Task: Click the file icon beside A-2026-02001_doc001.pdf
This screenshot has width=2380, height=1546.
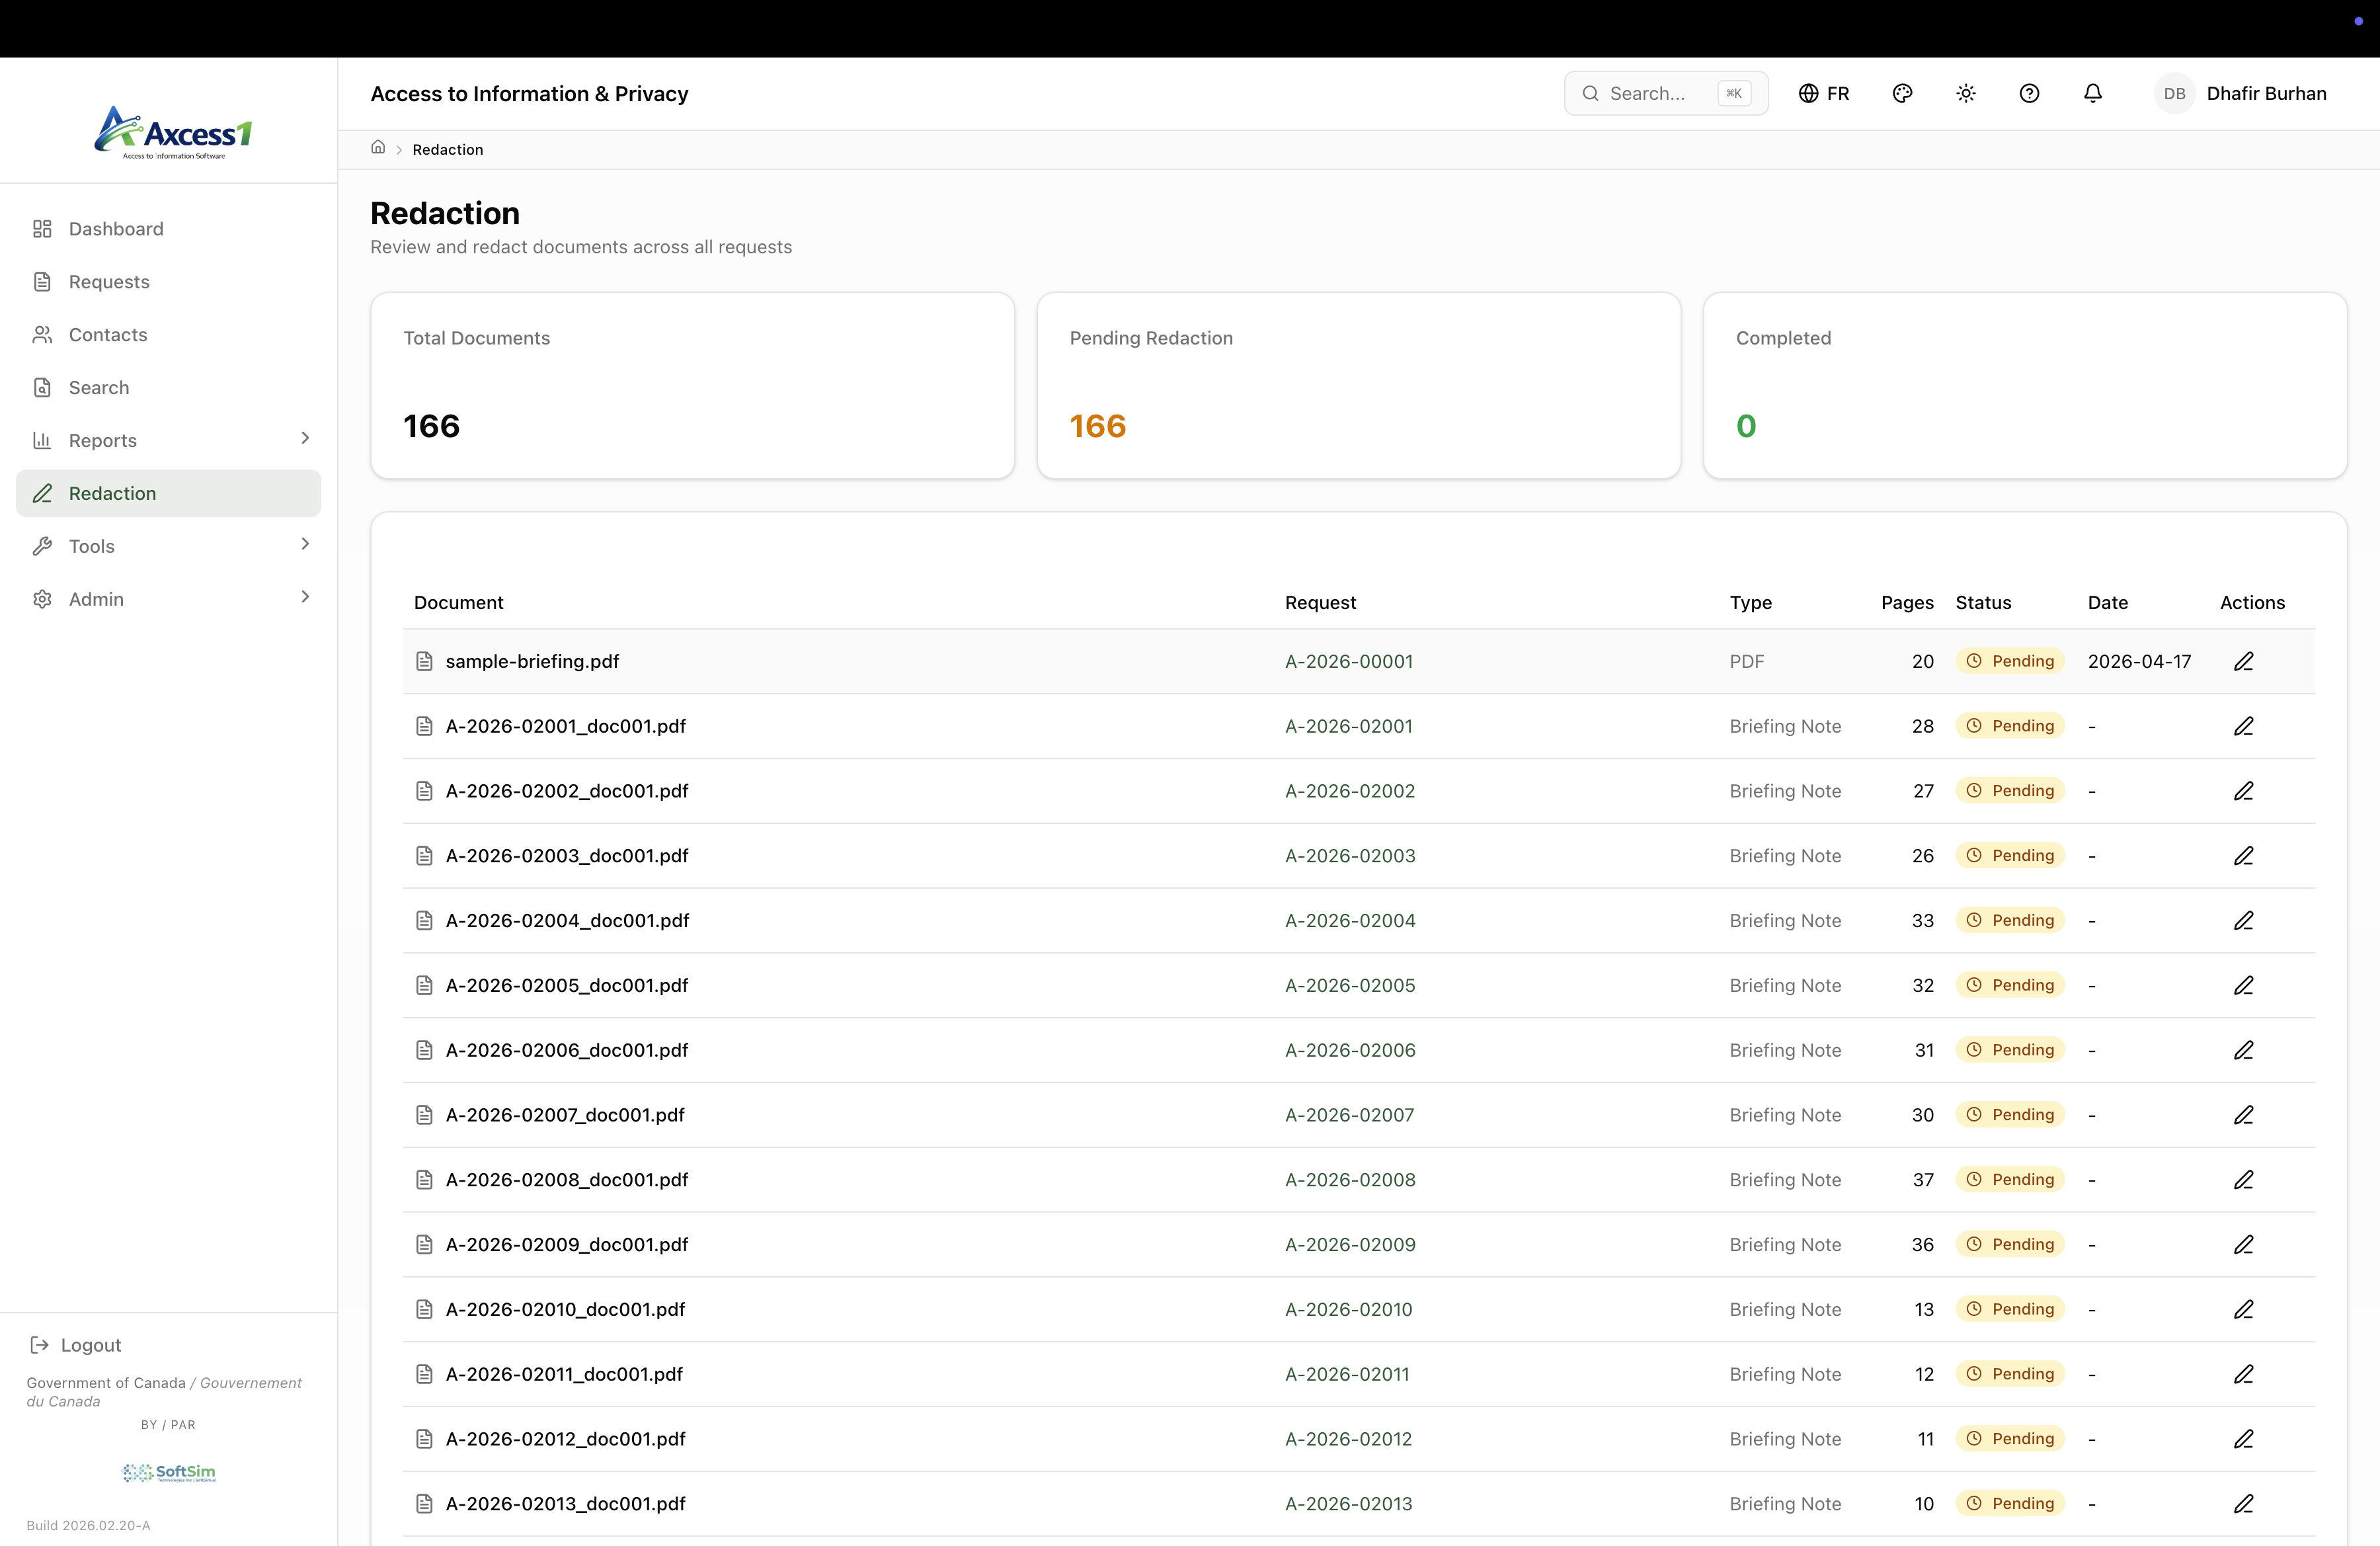Action: click(424, 726)
